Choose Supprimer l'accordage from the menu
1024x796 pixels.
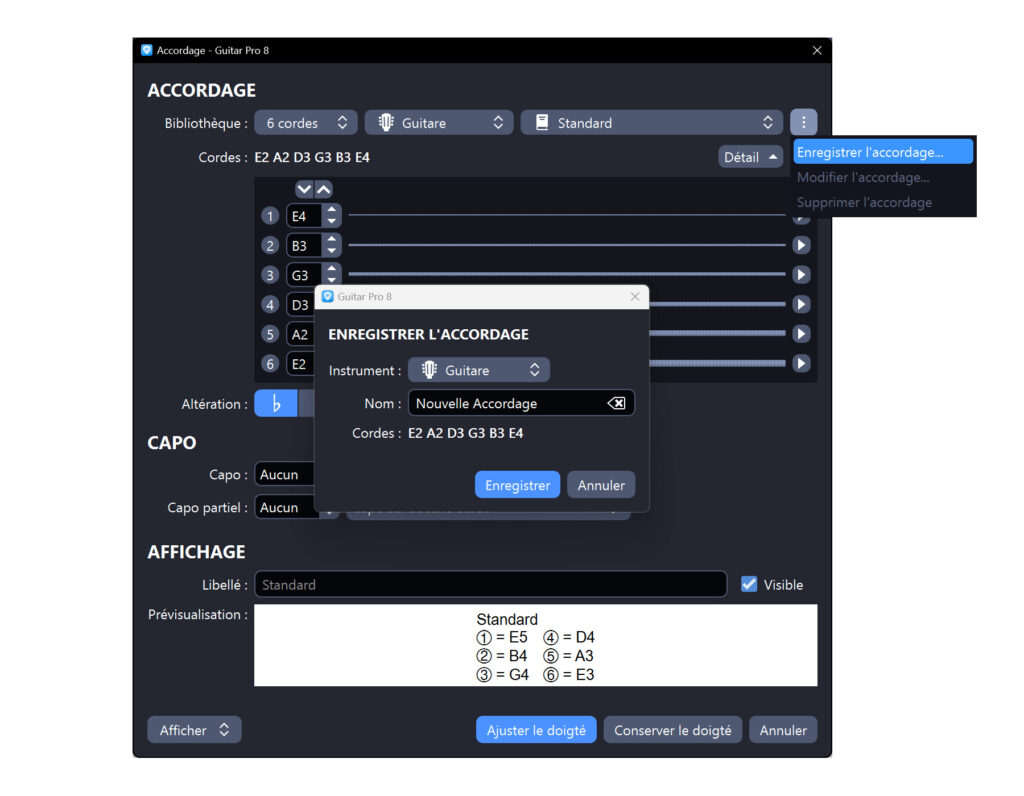coord(884,202)
